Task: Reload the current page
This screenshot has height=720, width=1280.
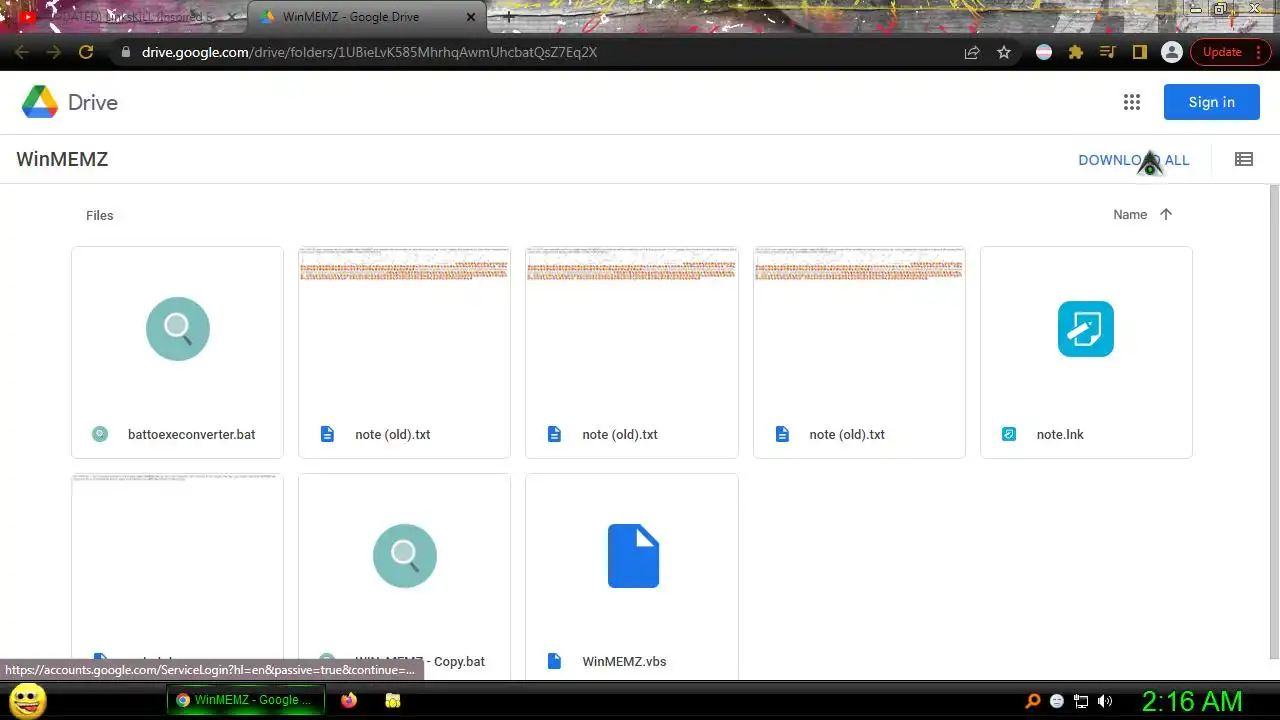Action: click(x=86, y=52)
